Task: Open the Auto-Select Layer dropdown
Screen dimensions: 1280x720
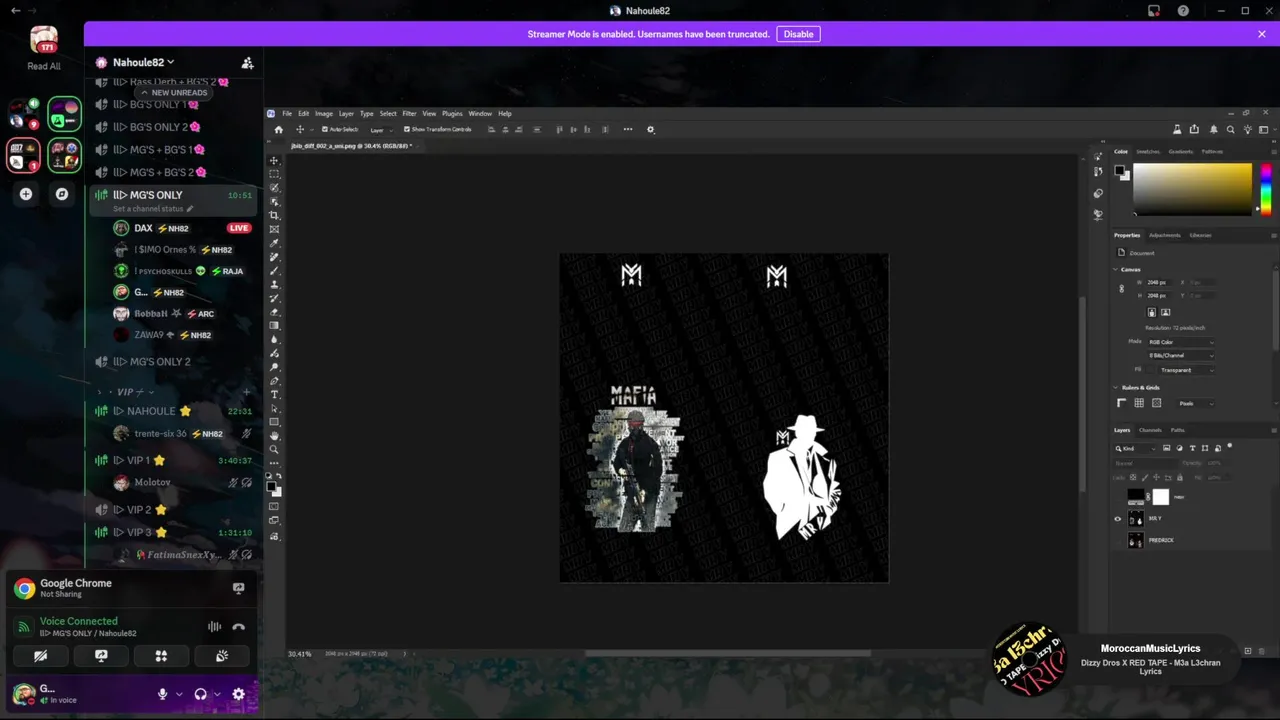Action: [383, 129]
